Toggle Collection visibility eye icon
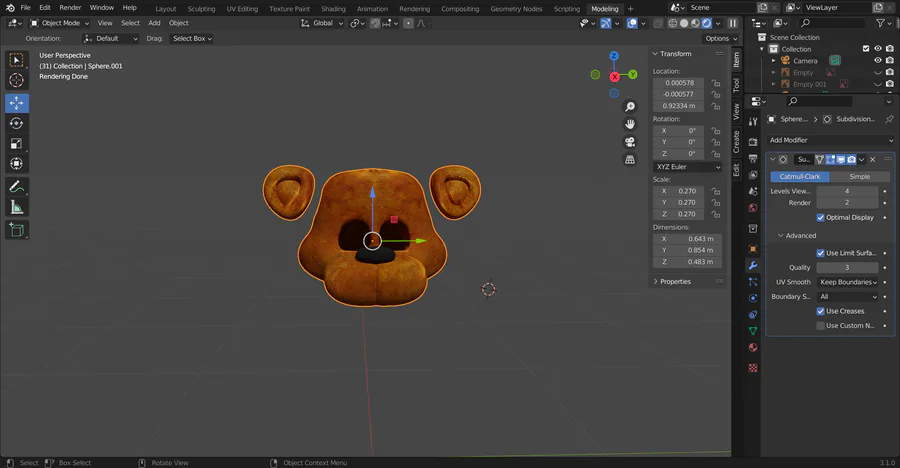This screenshot has height=468, width=900. coord(878,49)
